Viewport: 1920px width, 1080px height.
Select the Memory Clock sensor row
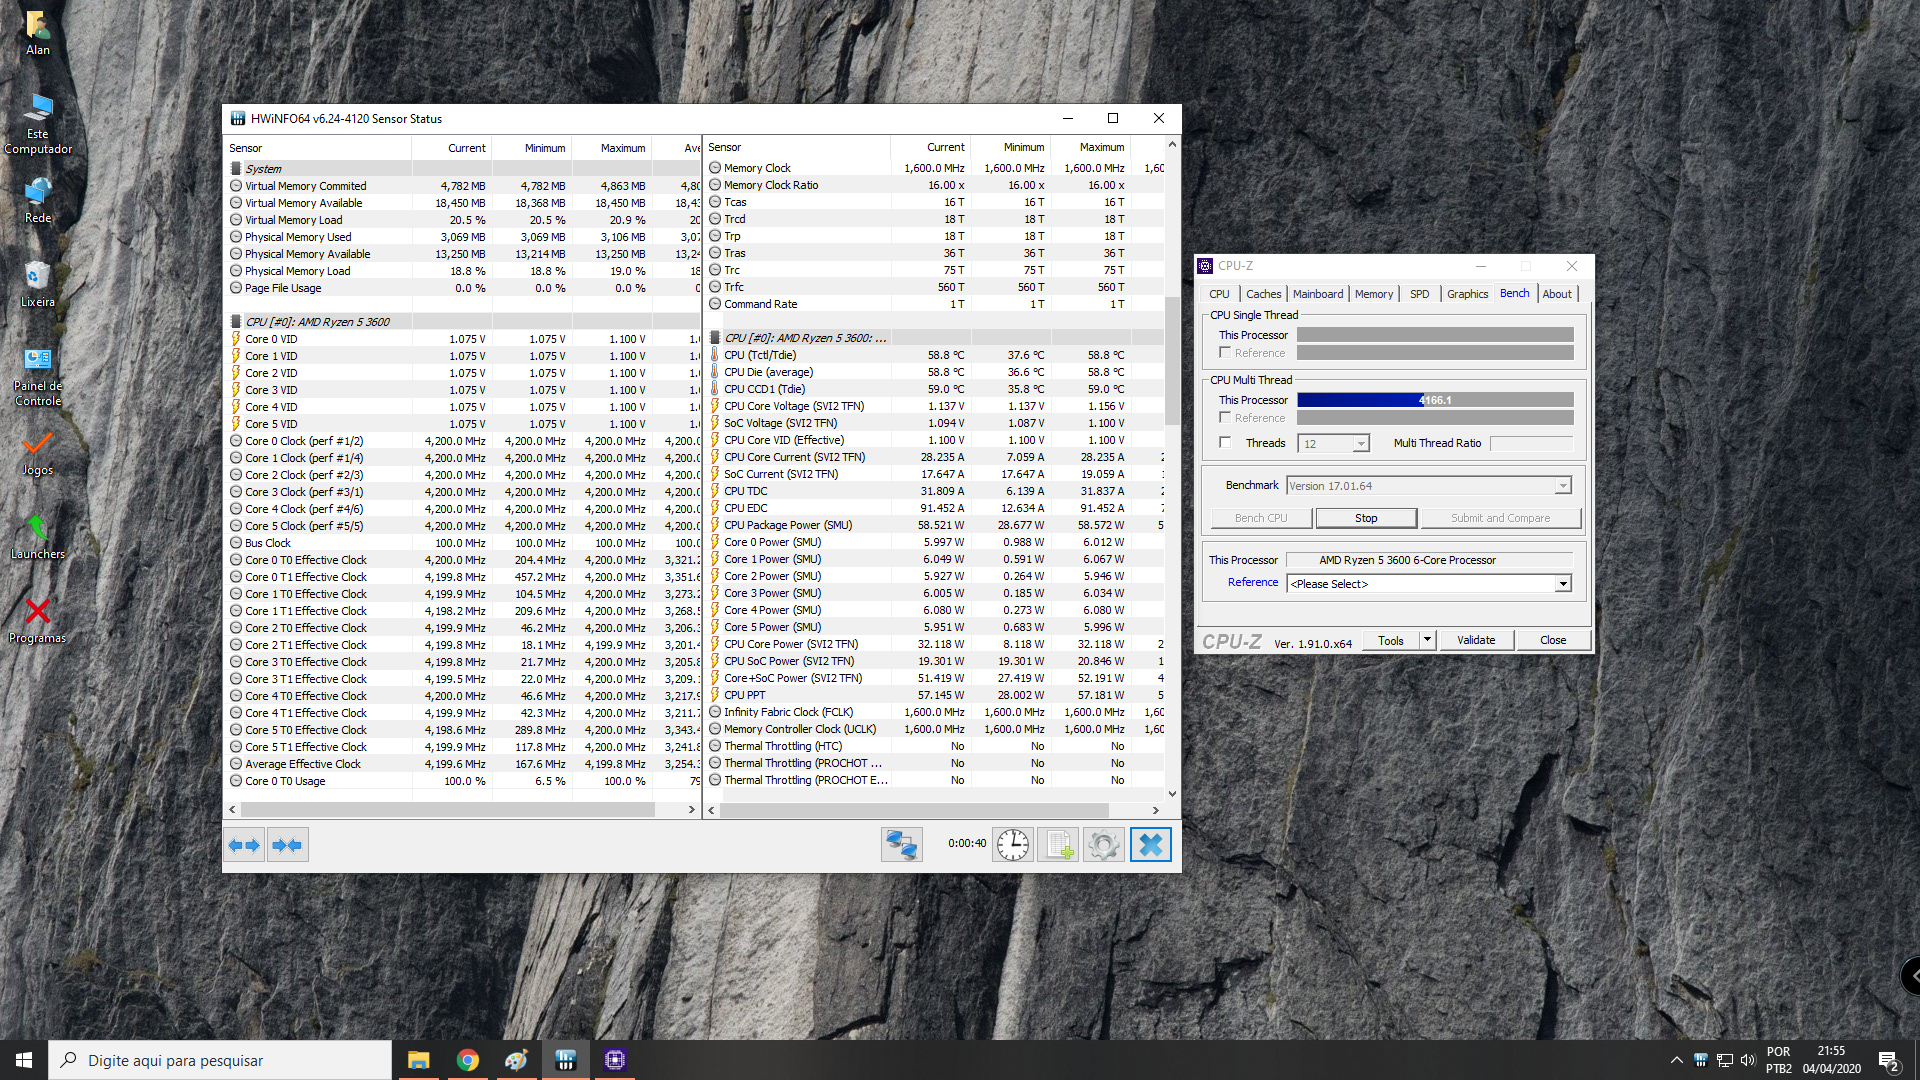pyautogui.click(x=936, y=168)
